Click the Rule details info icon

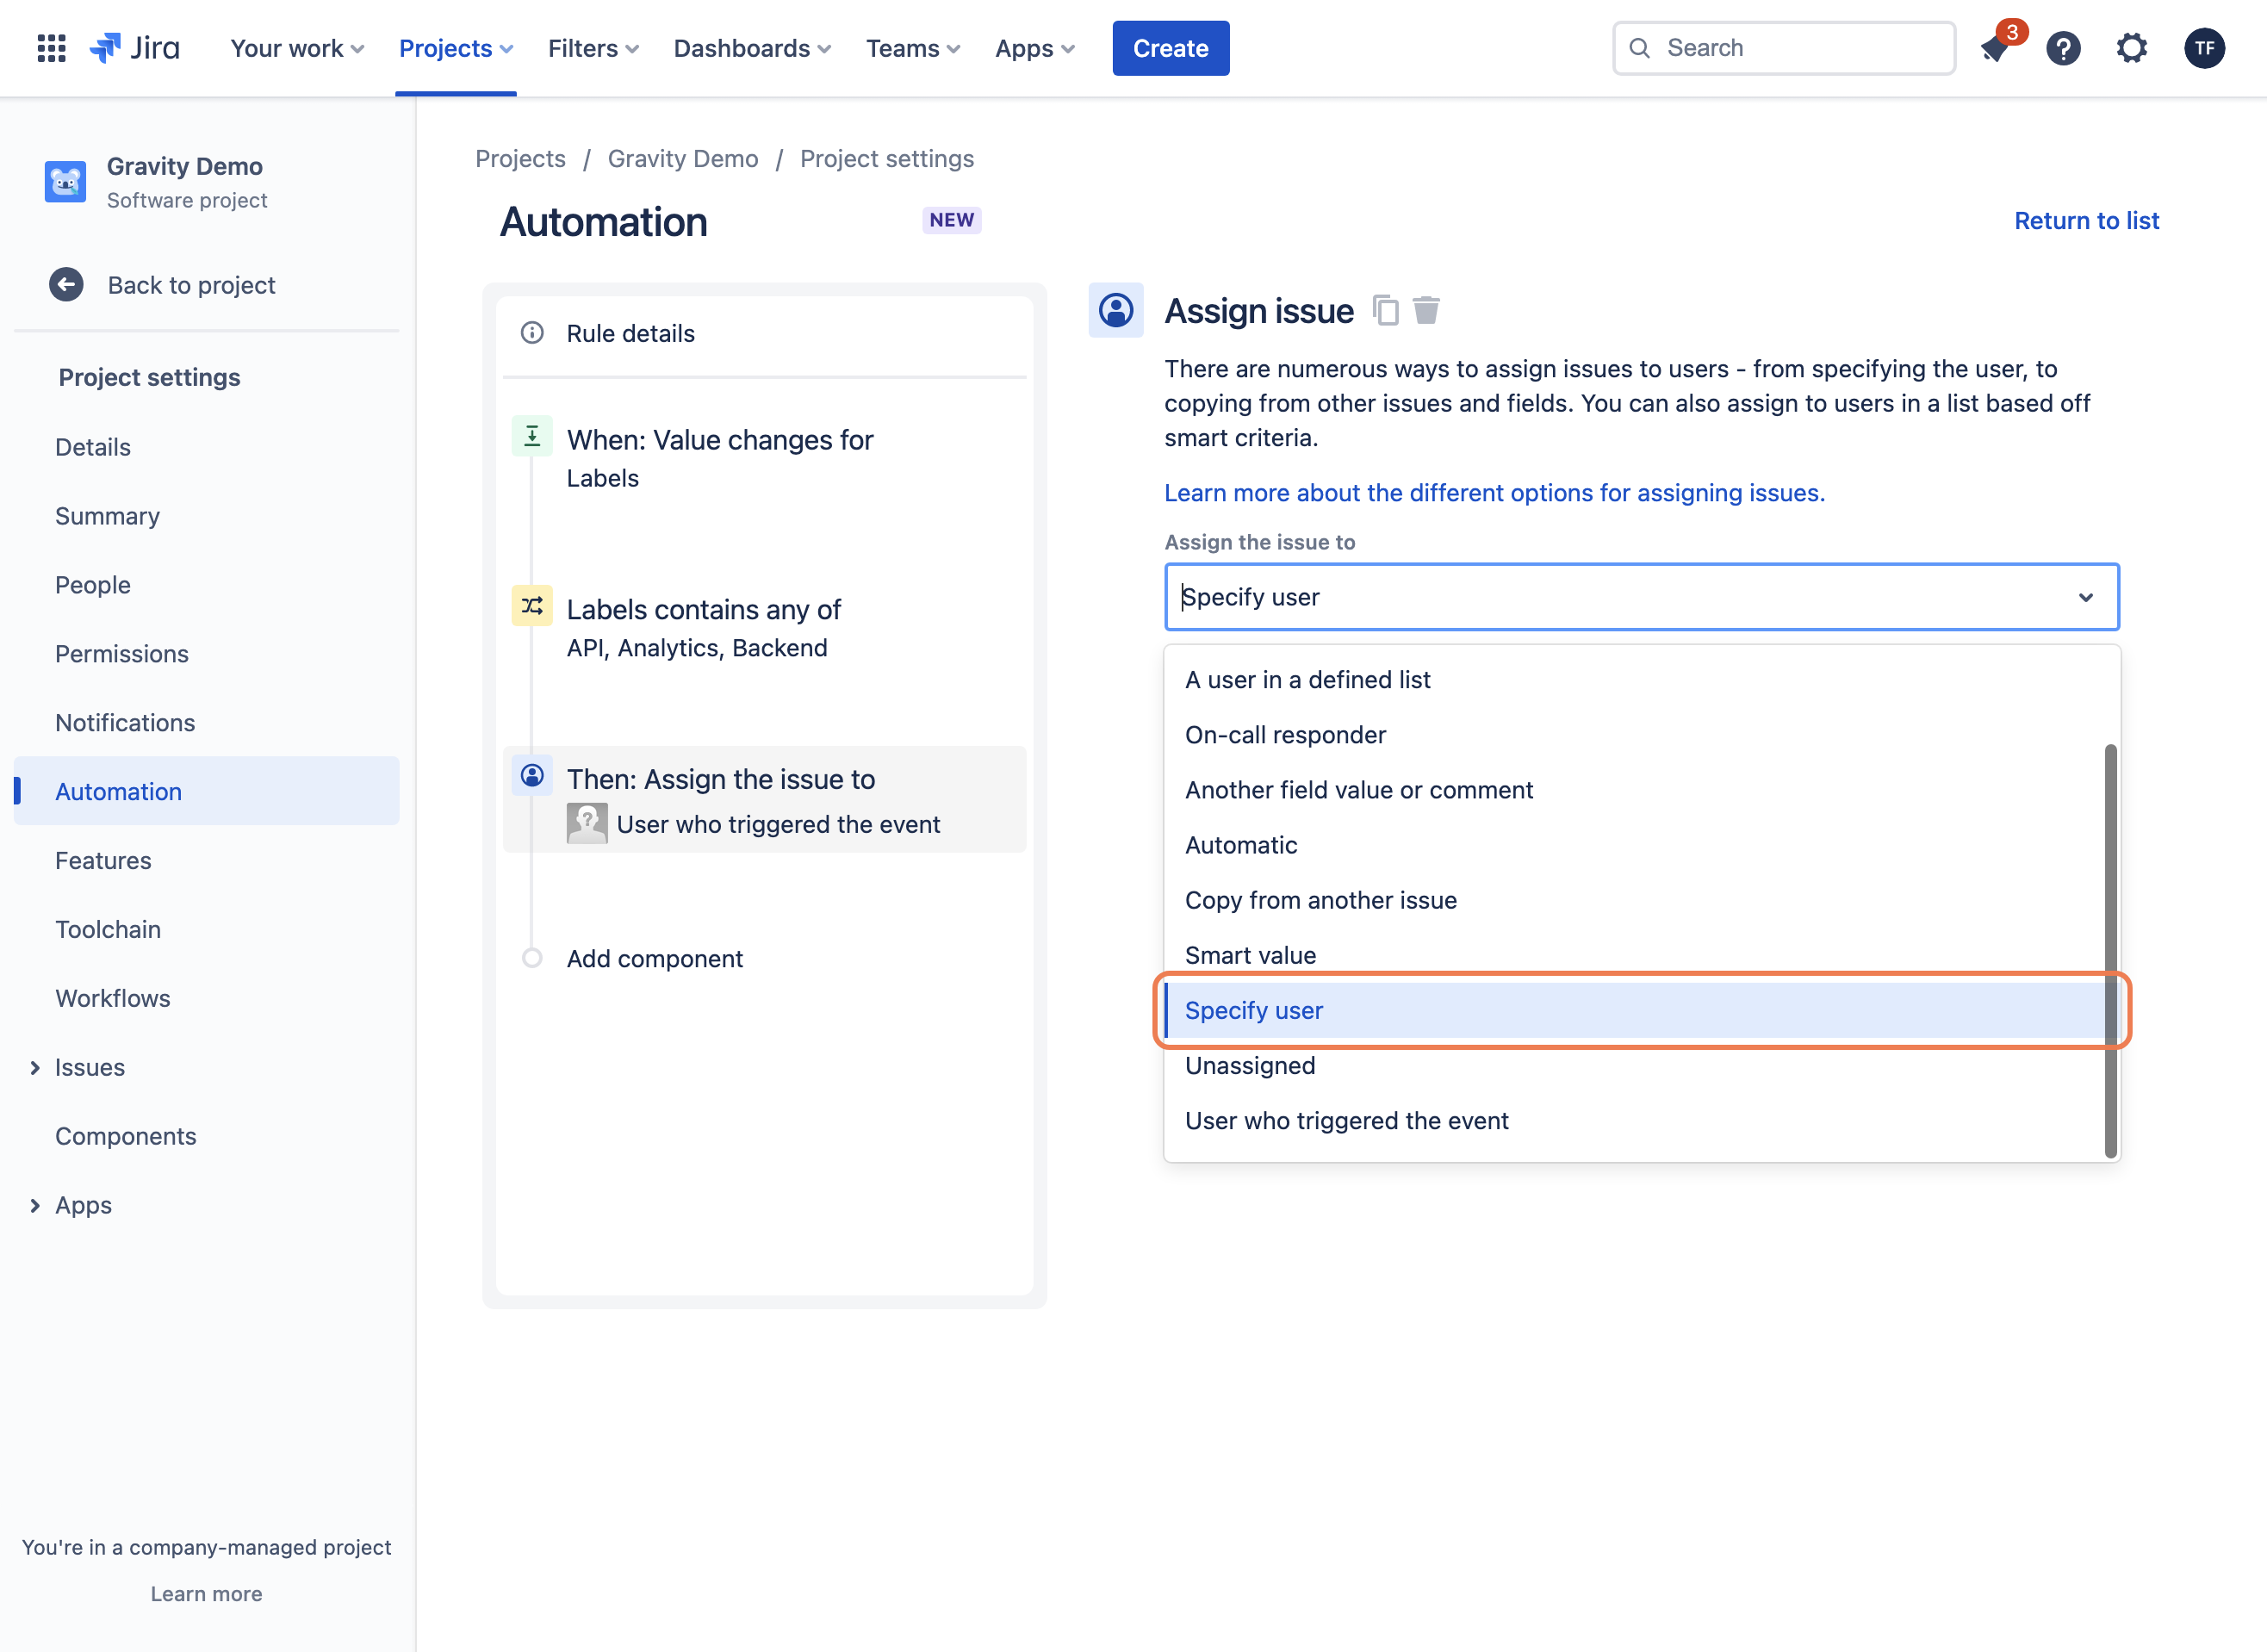pos(532,333)
